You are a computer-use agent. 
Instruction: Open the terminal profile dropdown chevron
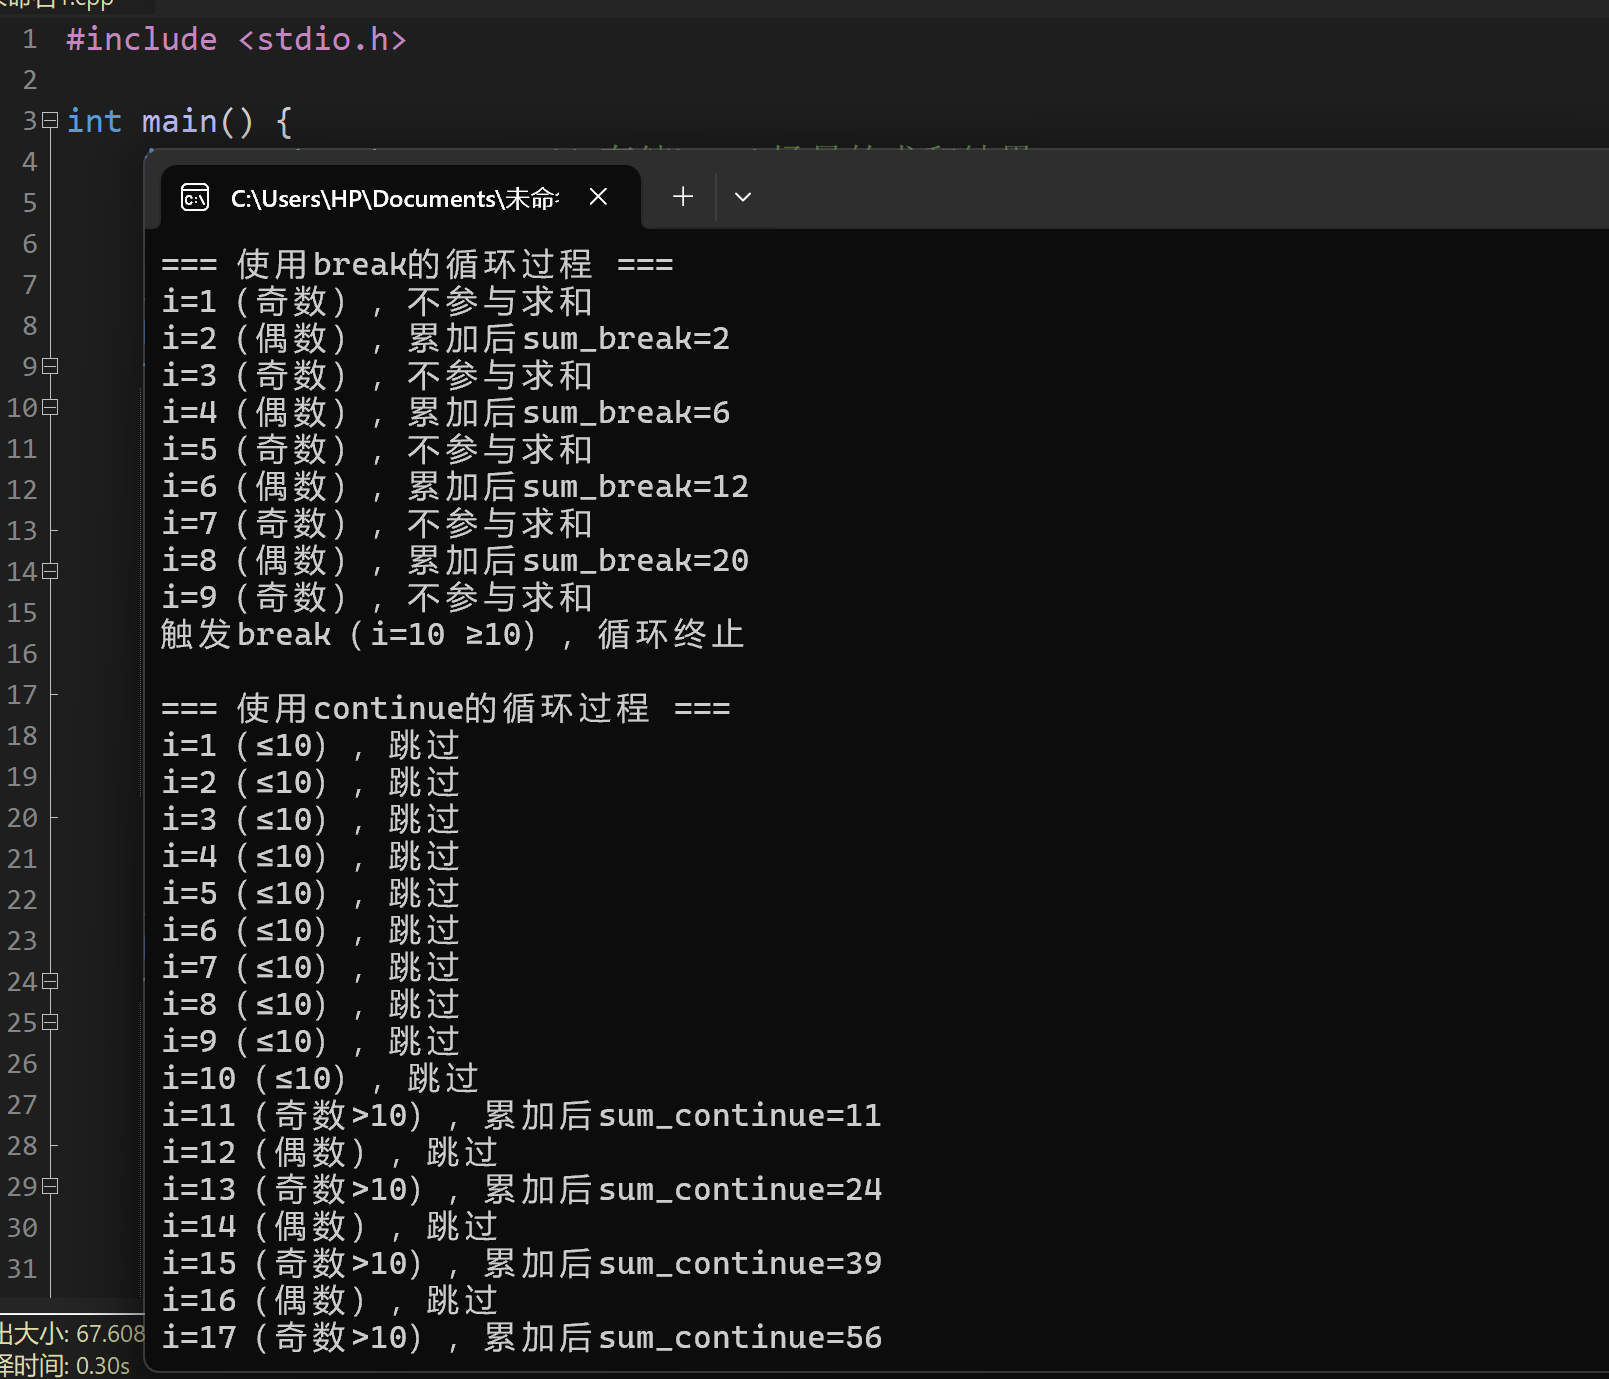click(743, 197)
